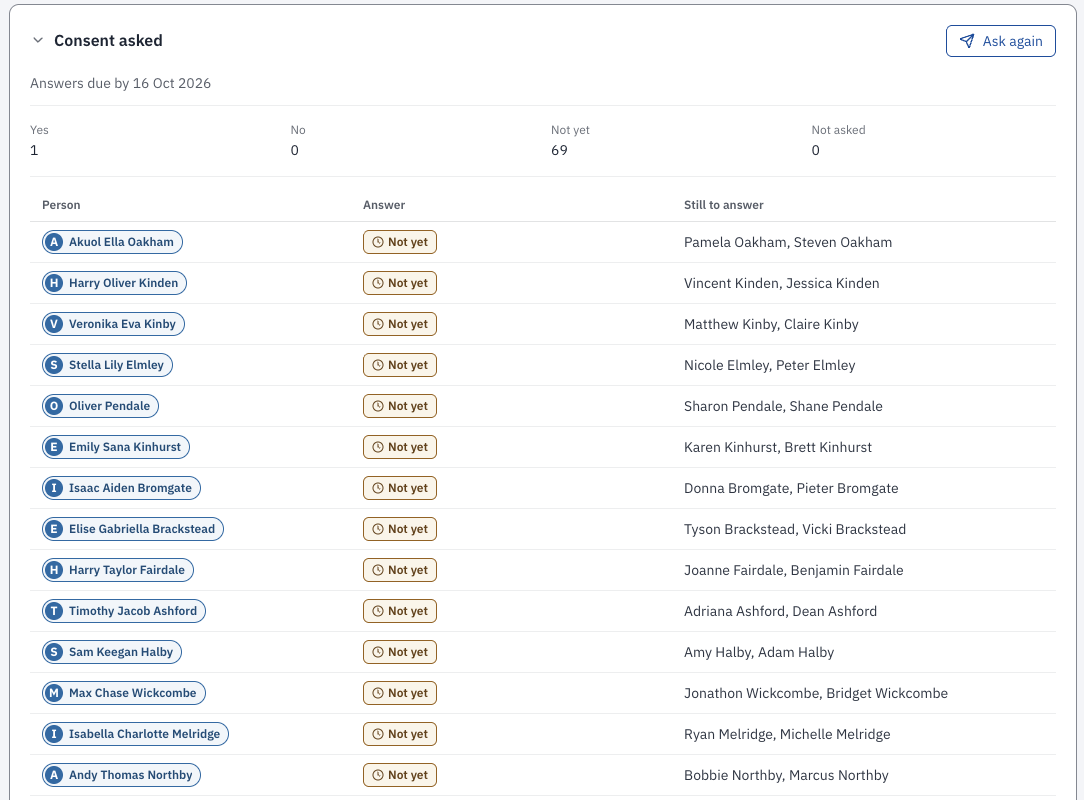Click the Not yet badge for Akuol Oakham
Screen dimensions: 1084x800
coord(400,242)
